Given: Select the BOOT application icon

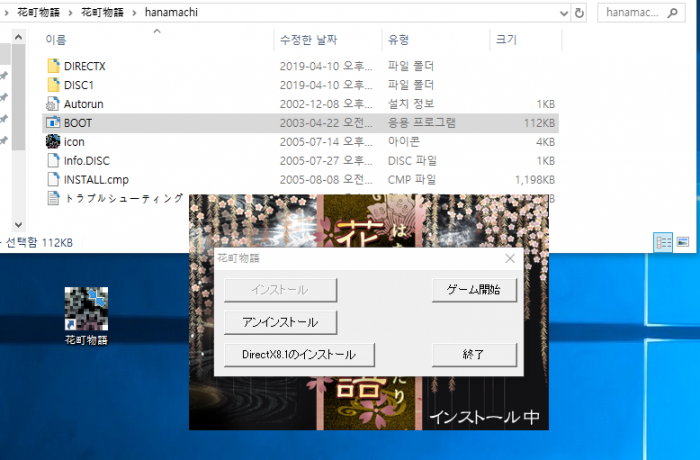Looking at the screenshot, I should (53, 122).
